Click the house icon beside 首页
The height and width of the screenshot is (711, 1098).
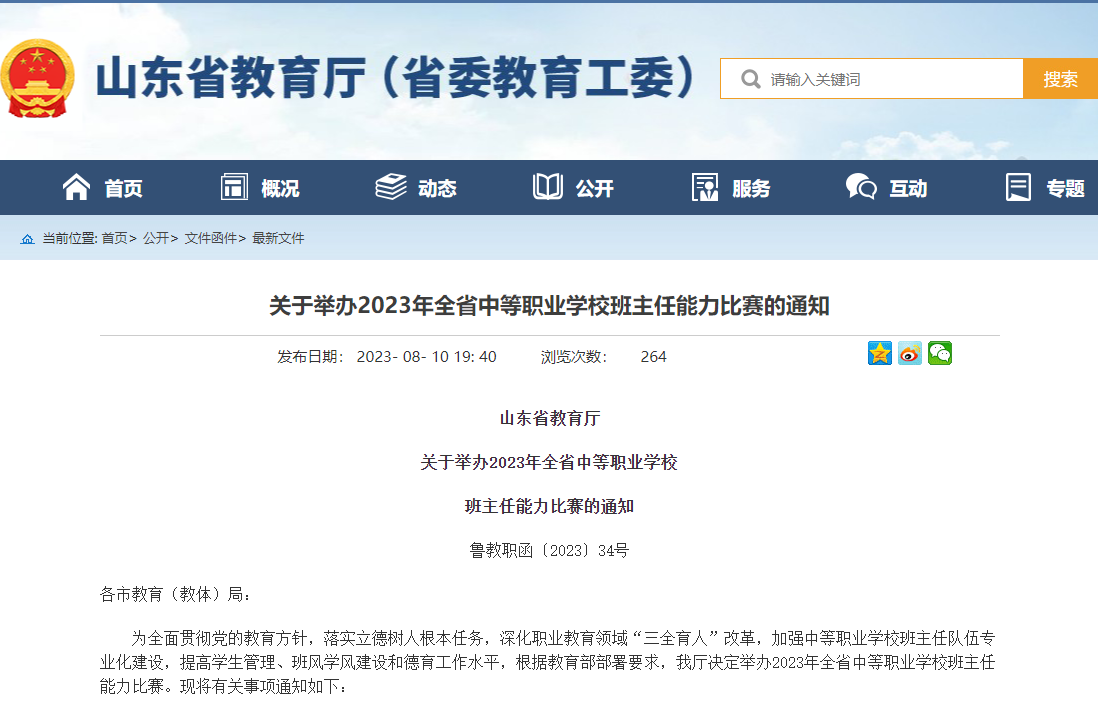[76, 187]
